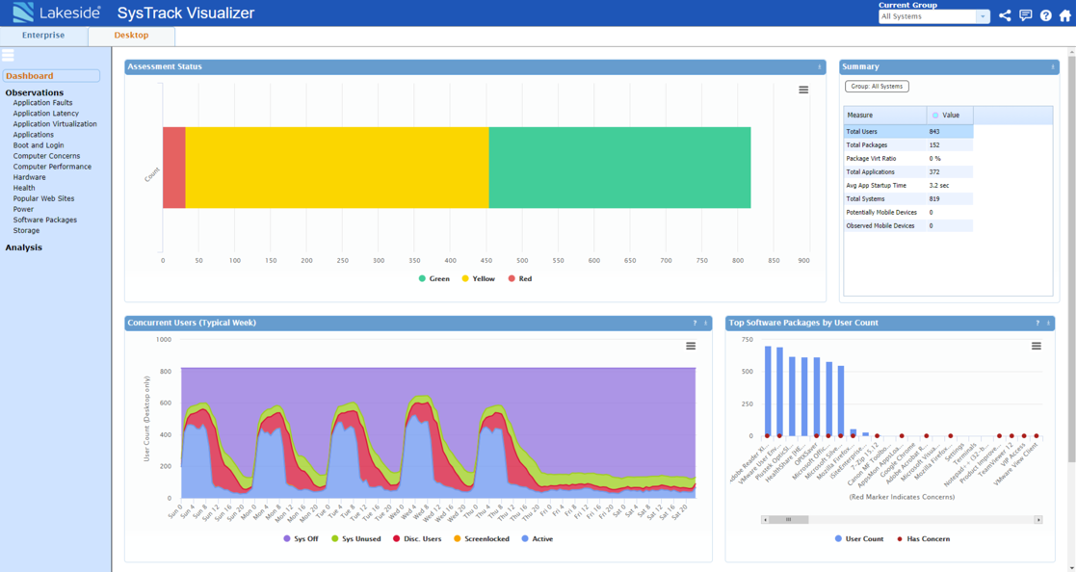This screenshot has height=572, width=1076.
Task: Open help via the question mark icon
Action: click(x=1046, y=16)
